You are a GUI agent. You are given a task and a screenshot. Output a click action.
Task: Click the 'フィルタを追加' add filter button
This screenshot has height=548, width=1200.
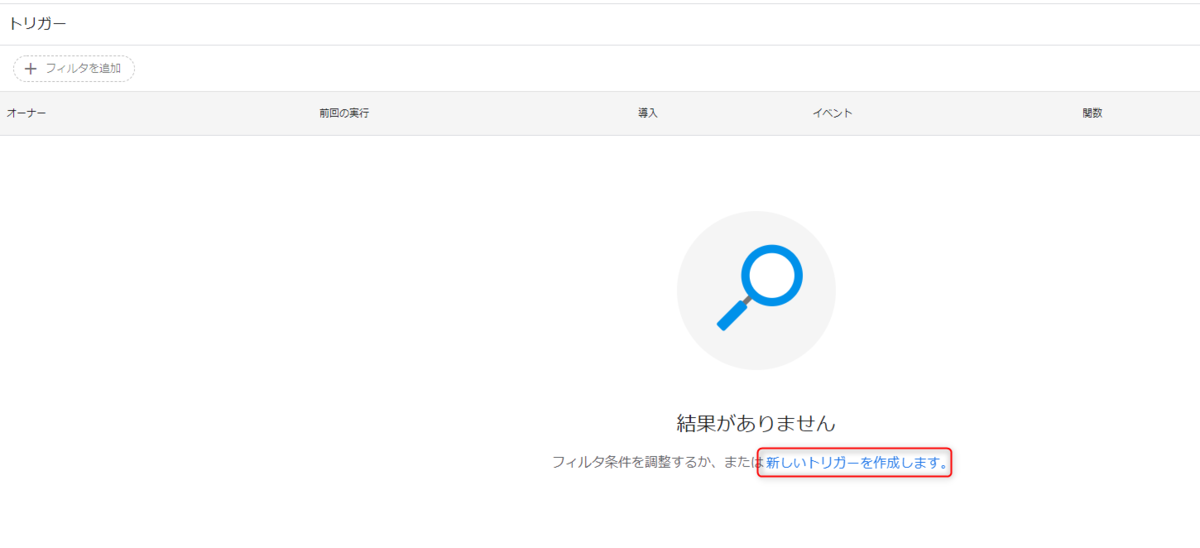(74, 69)
